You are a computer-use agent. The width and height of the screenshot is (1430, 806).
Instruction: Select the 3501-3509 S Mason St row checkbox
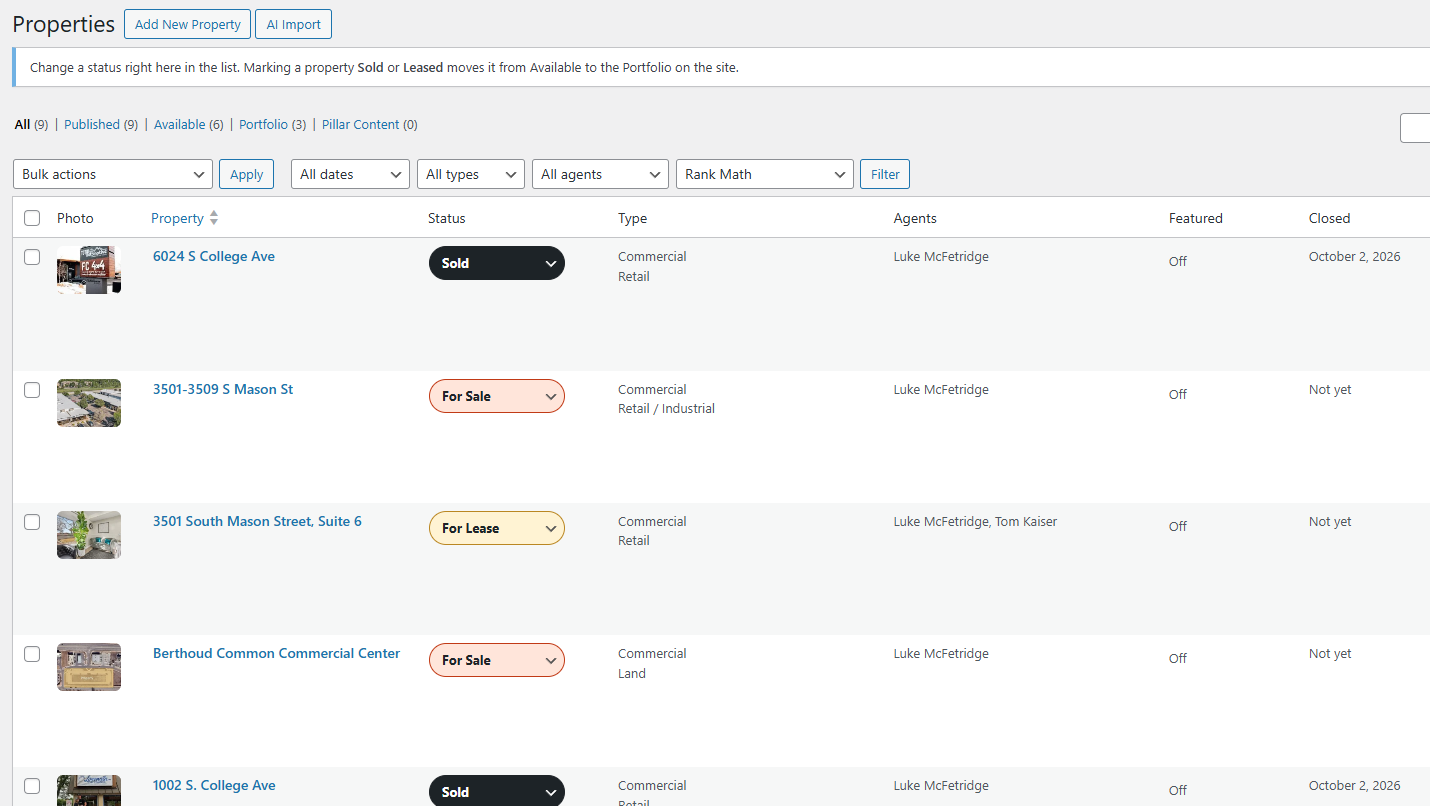click(32, 390)
